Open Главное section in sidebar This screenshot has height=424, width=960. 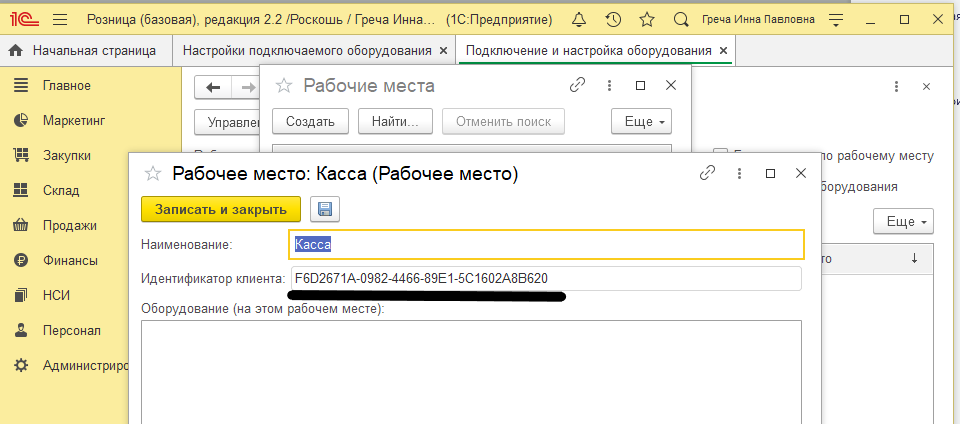point(66,86)
